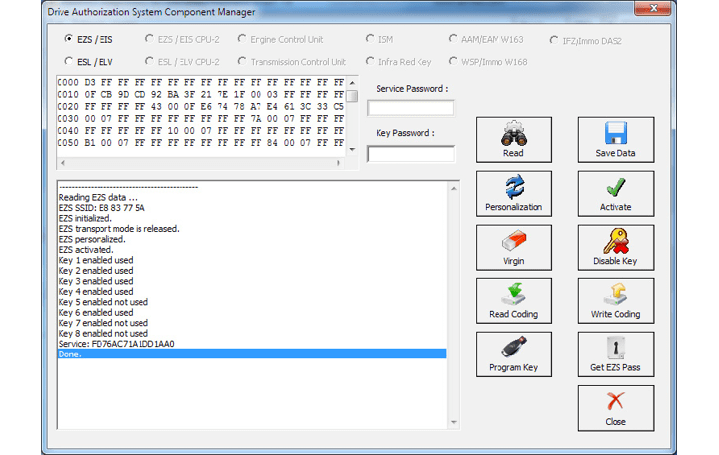719x455 pixels.
Task: Click log panel scrollbar down arrow
Action: [x=453, y=422]
